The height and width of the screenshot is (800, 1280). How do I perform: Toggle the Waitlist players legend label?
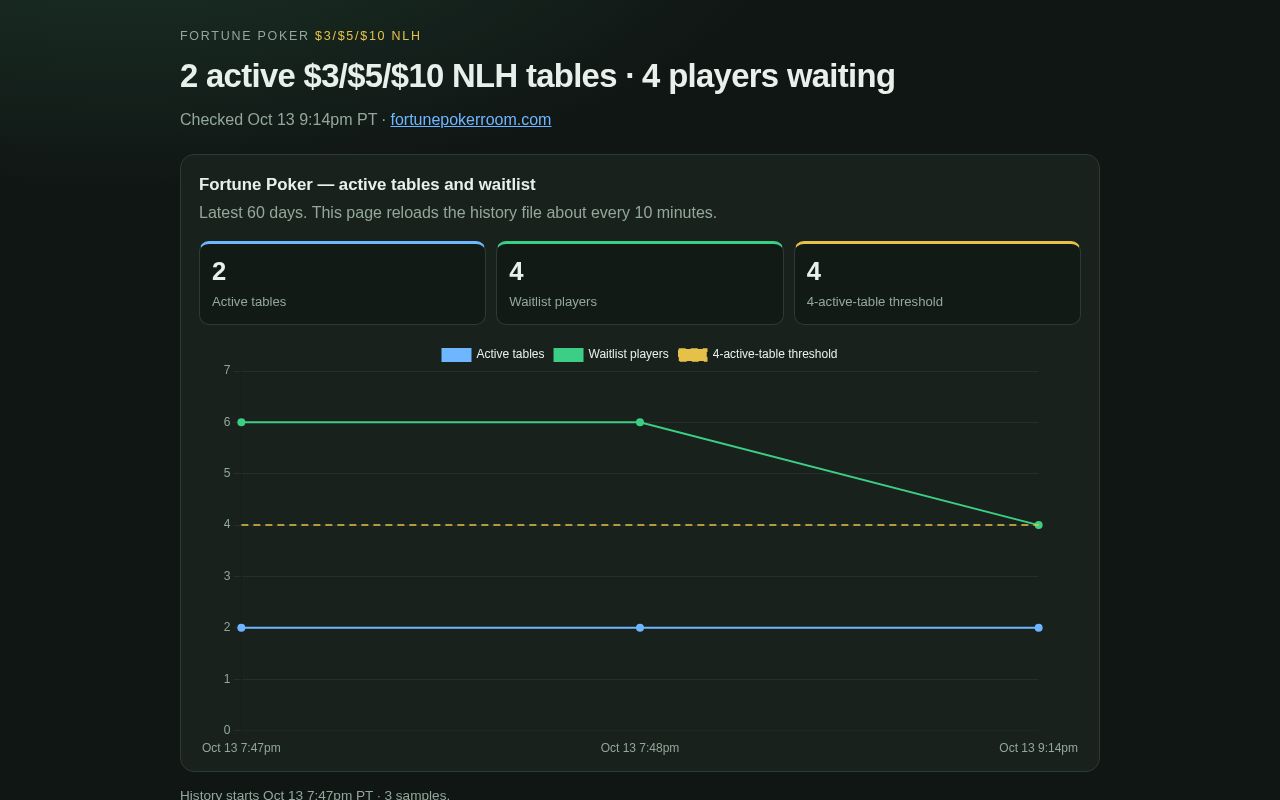[x=628, y=354]
